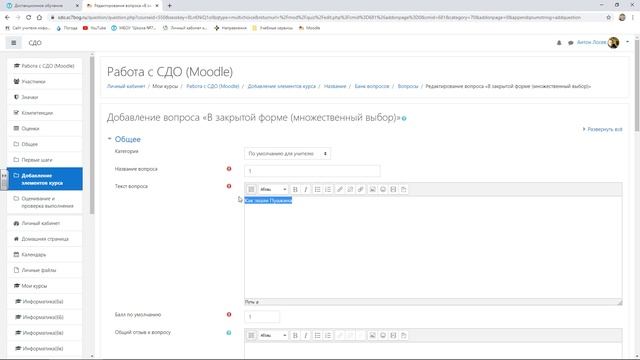
Task: Follow the Название breadcrumb link
Action: [x=335, y=86]
